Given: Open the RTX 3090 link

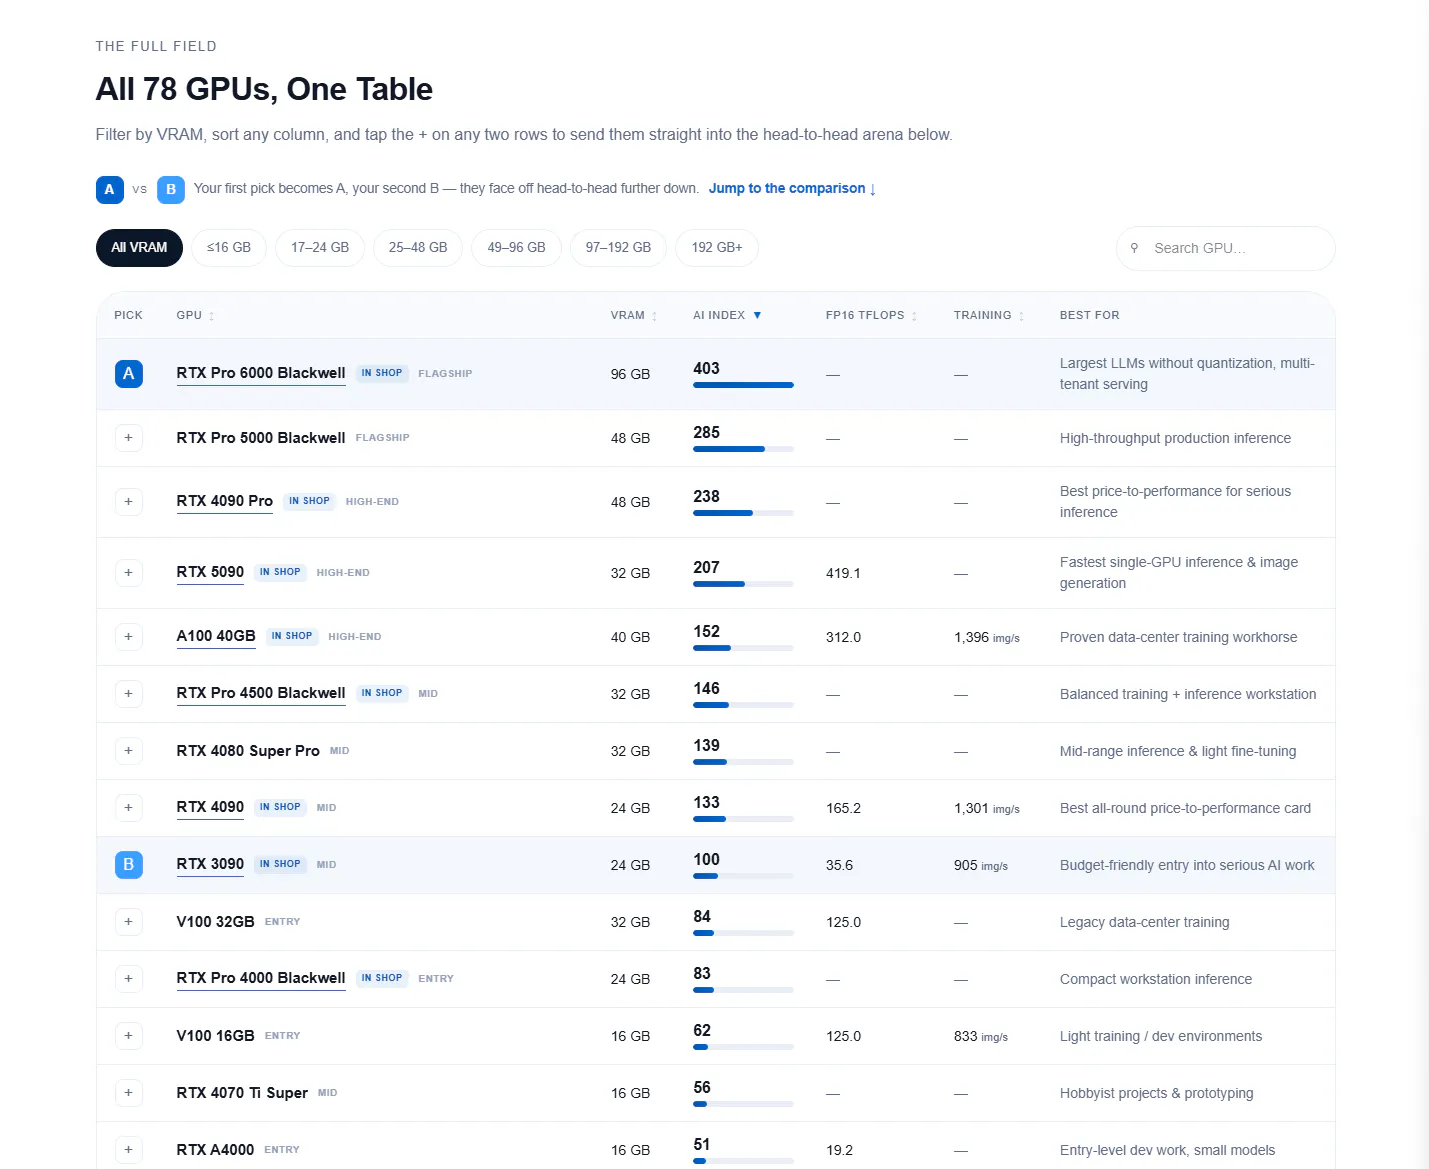Looking at the screenshot, I should [210, 864].
